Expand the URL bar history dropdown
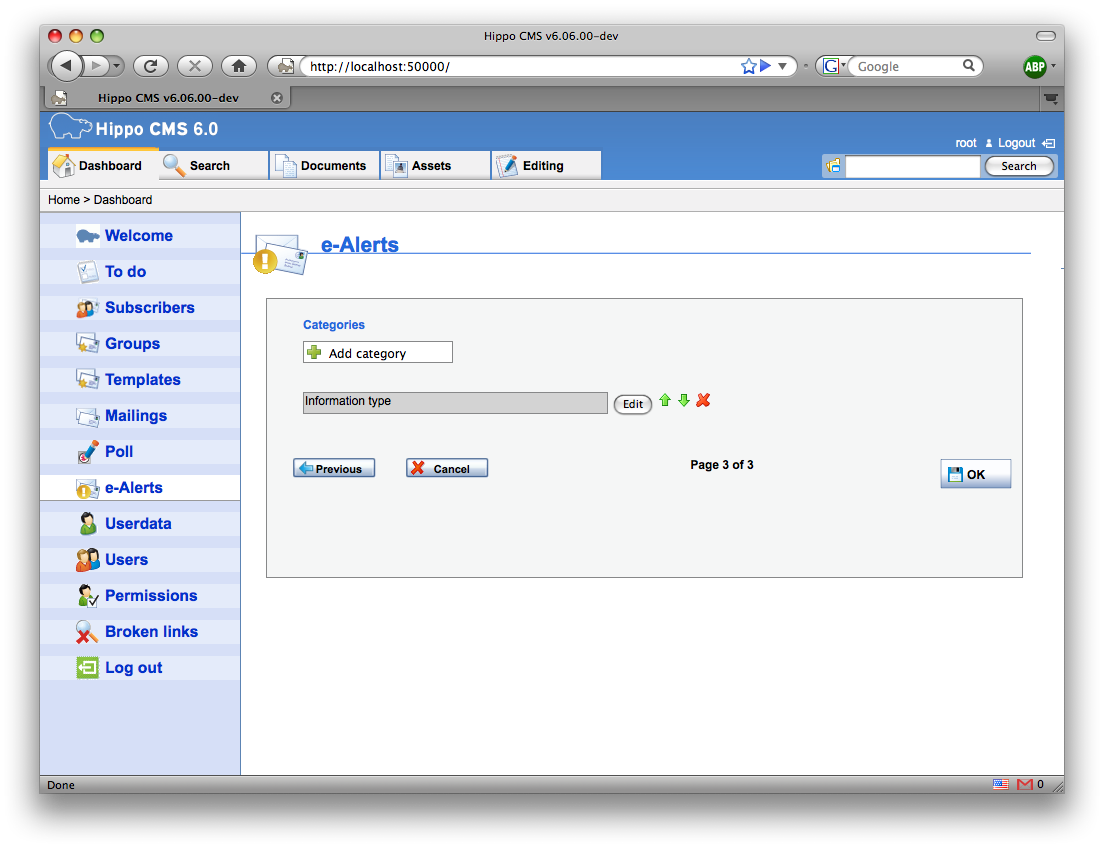 tap(783, 66)
